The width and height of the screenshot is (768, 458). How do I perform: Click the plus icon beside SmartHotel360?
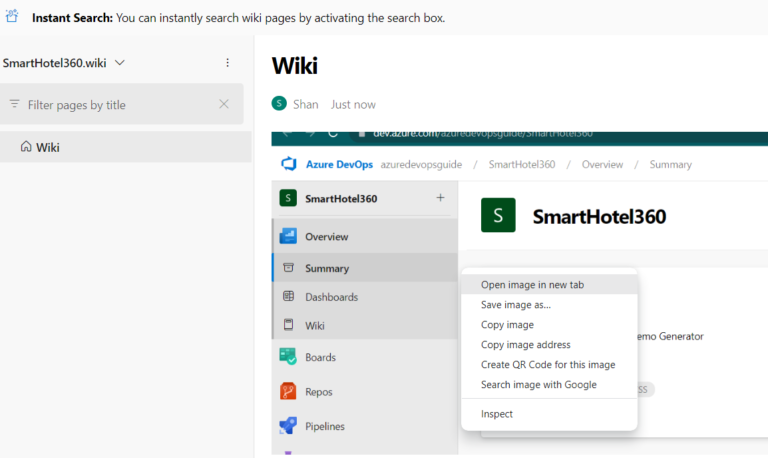click(440, 198)
